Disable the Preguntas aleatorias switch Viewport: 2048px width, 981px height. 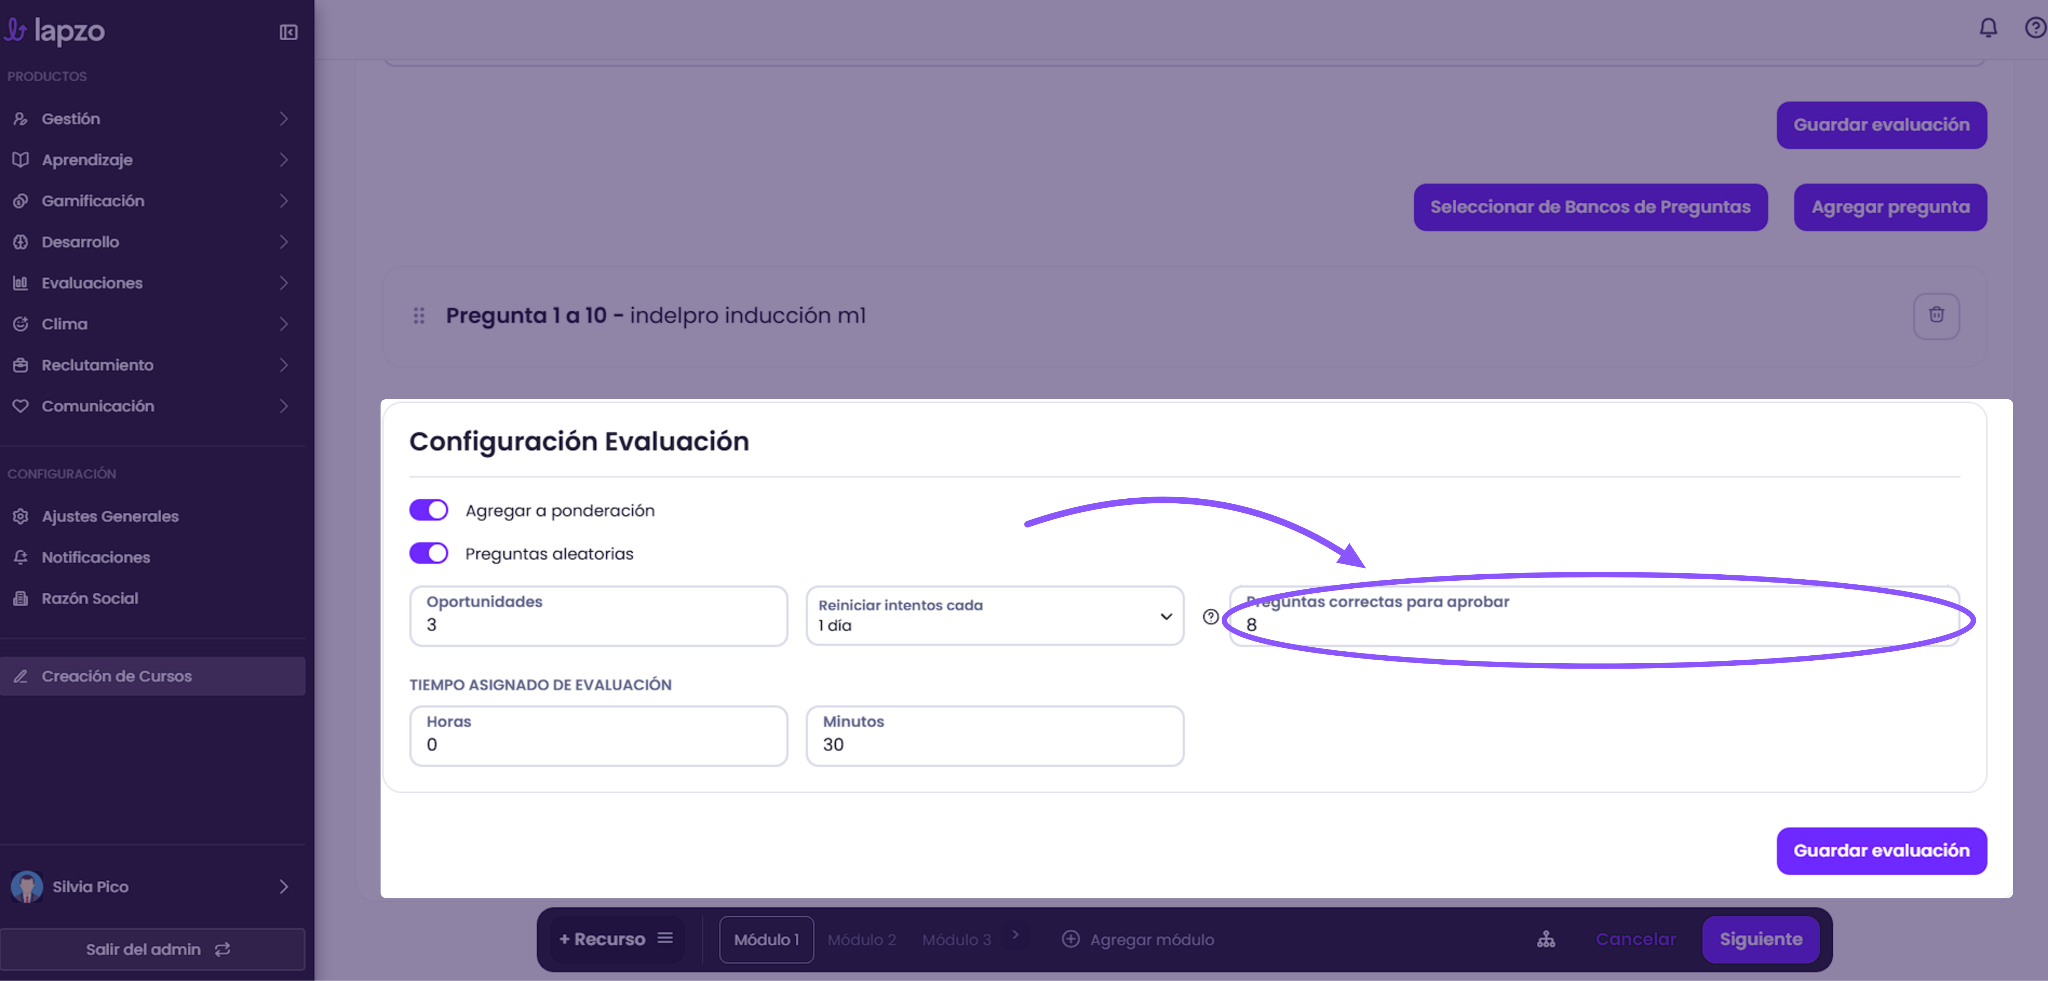pyautogui.click(x=429, y=553)
